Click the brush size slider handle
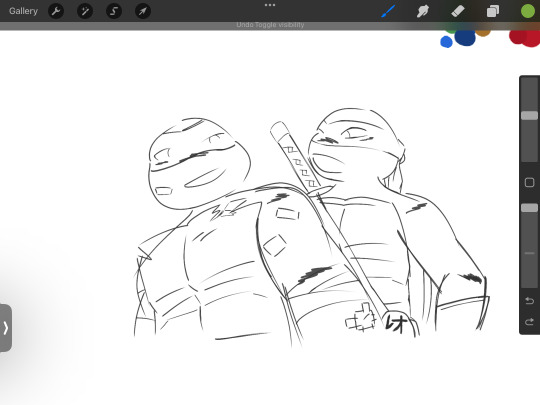This screenshot has width=540, height=405. 529,115
